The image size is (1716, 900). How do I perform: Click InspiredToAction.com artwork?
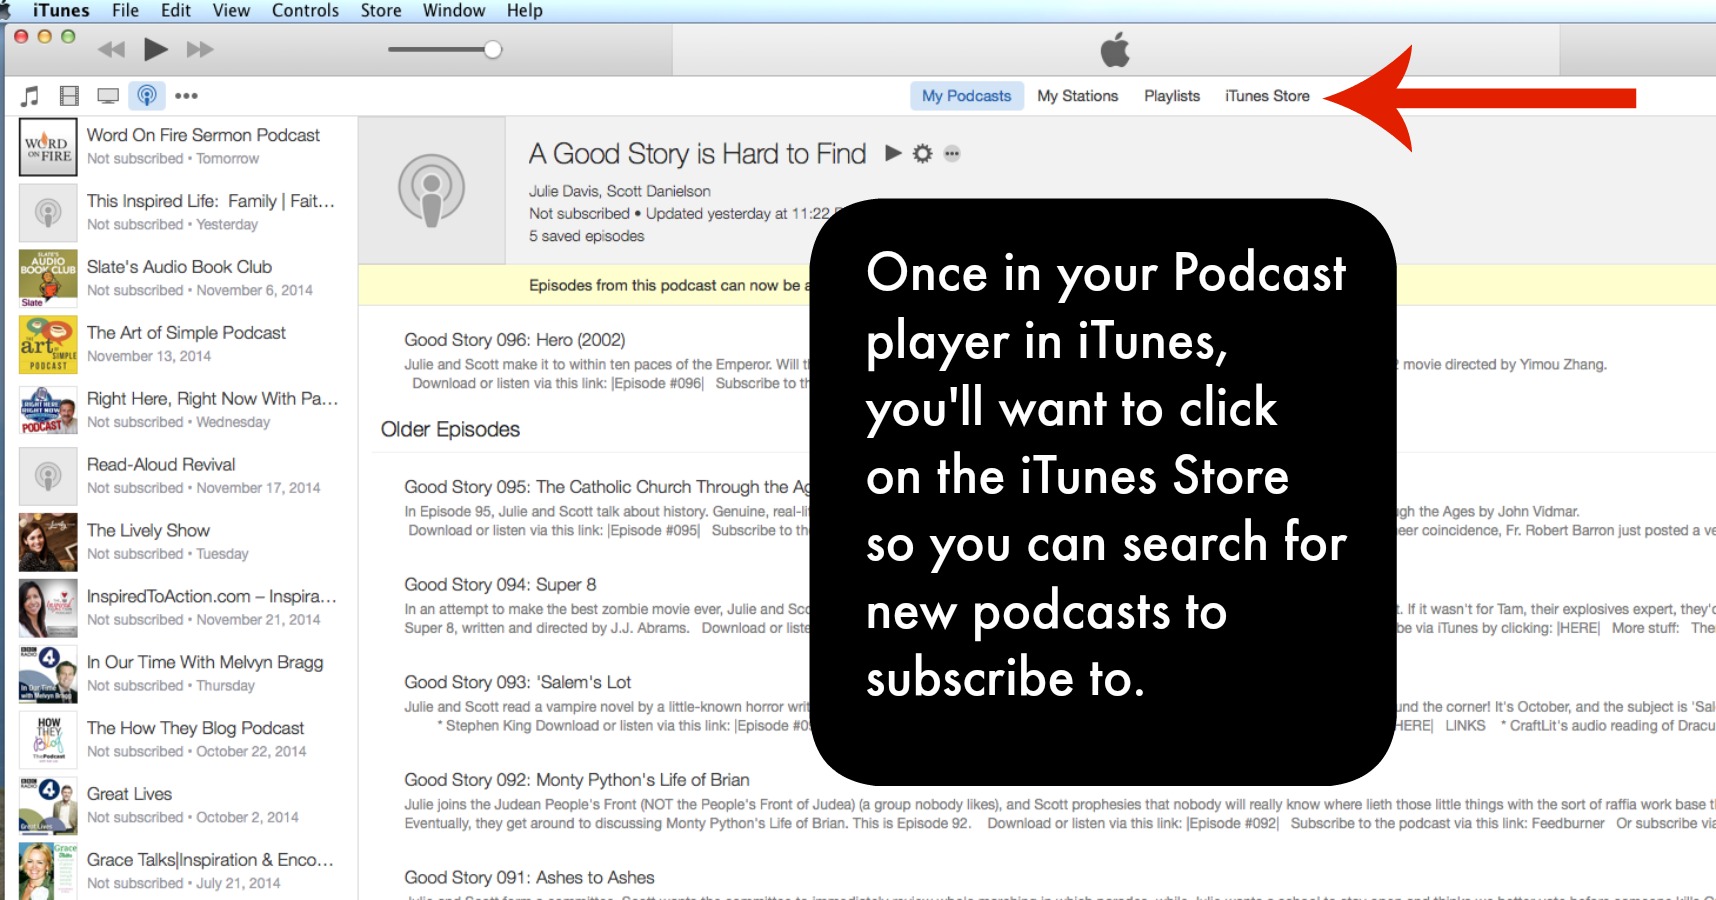click(x=48, y=609)
